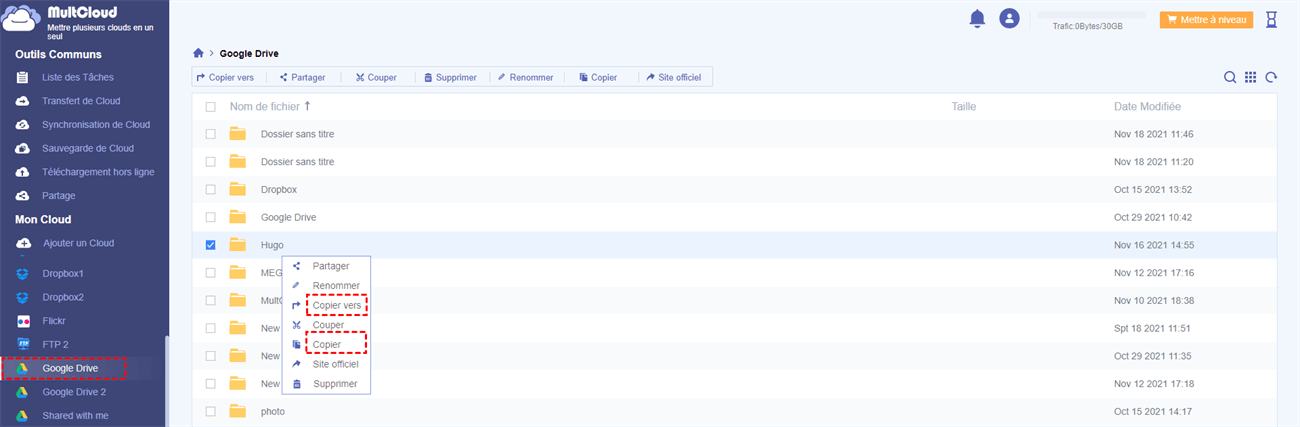Check second Dossier sans titre row (11:20)
Viewport: 1300px width, 427px height.
pyautogui.click(x=210, y=161)
